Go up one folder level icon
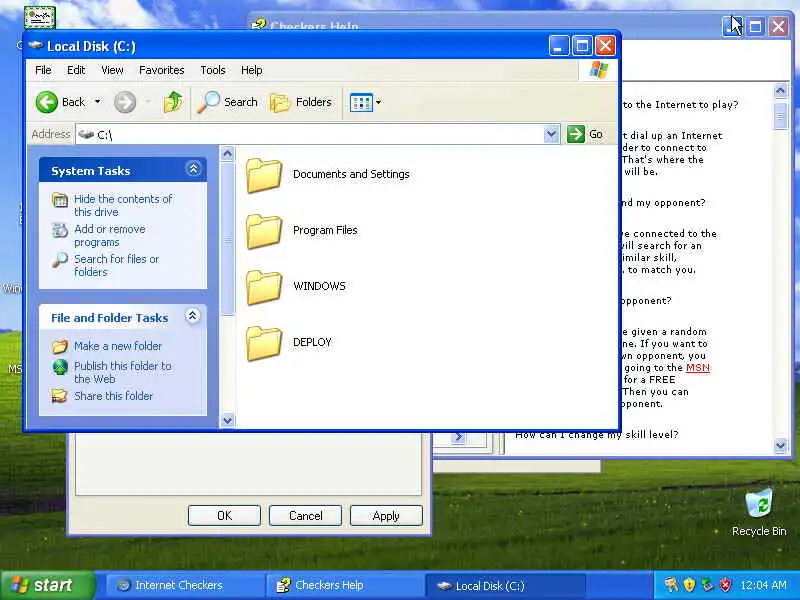 click(173, 102)
